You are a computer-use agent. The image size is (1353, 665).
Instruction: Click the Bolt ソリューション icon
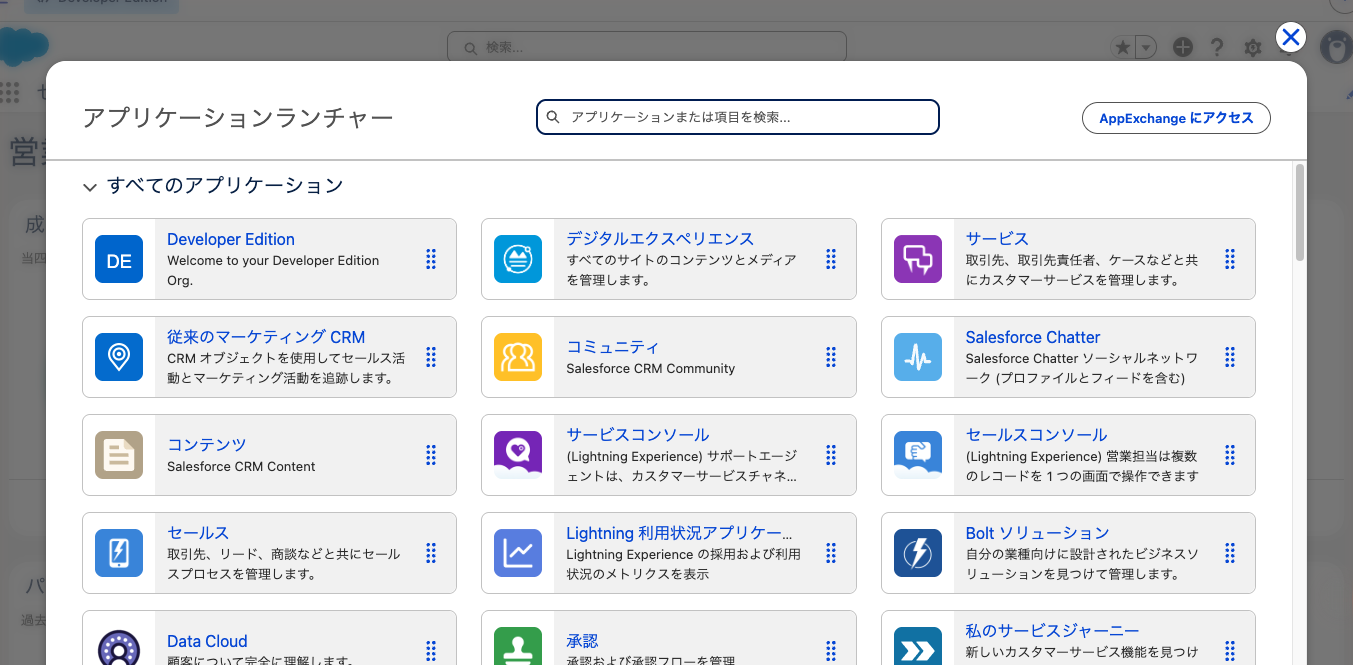918,553
